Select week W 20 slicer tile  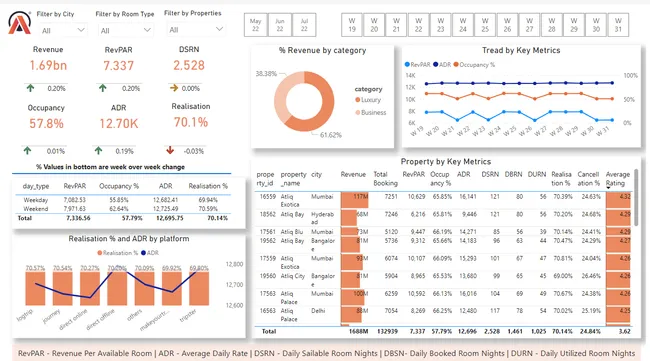point(374,25)
